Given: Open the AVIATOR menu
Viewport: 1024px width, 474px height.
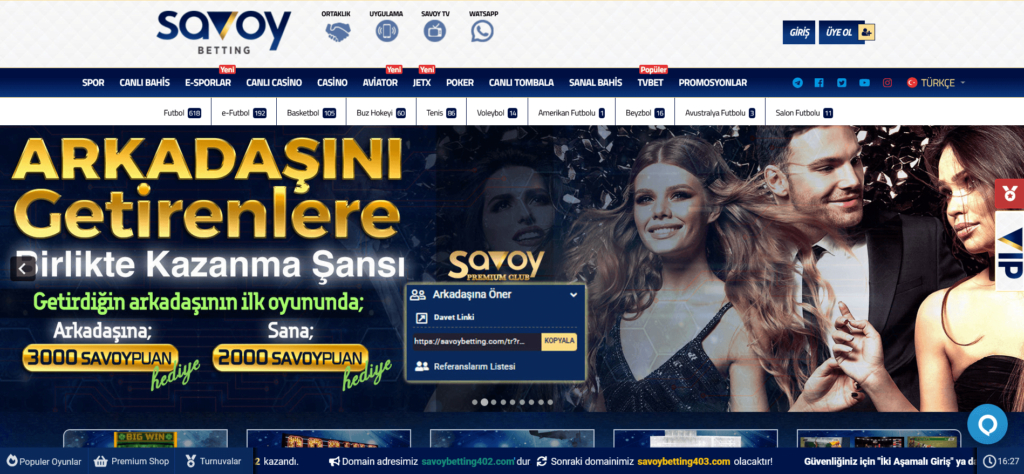Looking at the screenshot, I should tap(380, 83).
